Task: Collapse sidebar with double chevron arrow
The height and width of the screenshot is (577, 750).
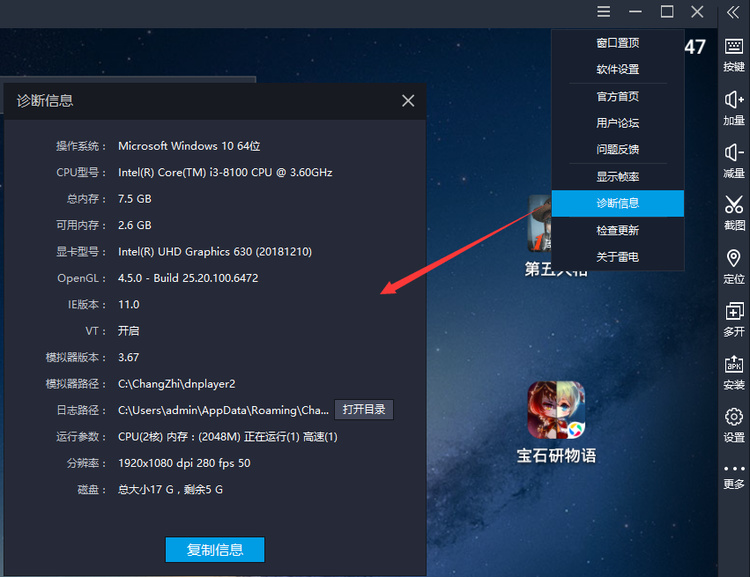Action: [733, 12]
